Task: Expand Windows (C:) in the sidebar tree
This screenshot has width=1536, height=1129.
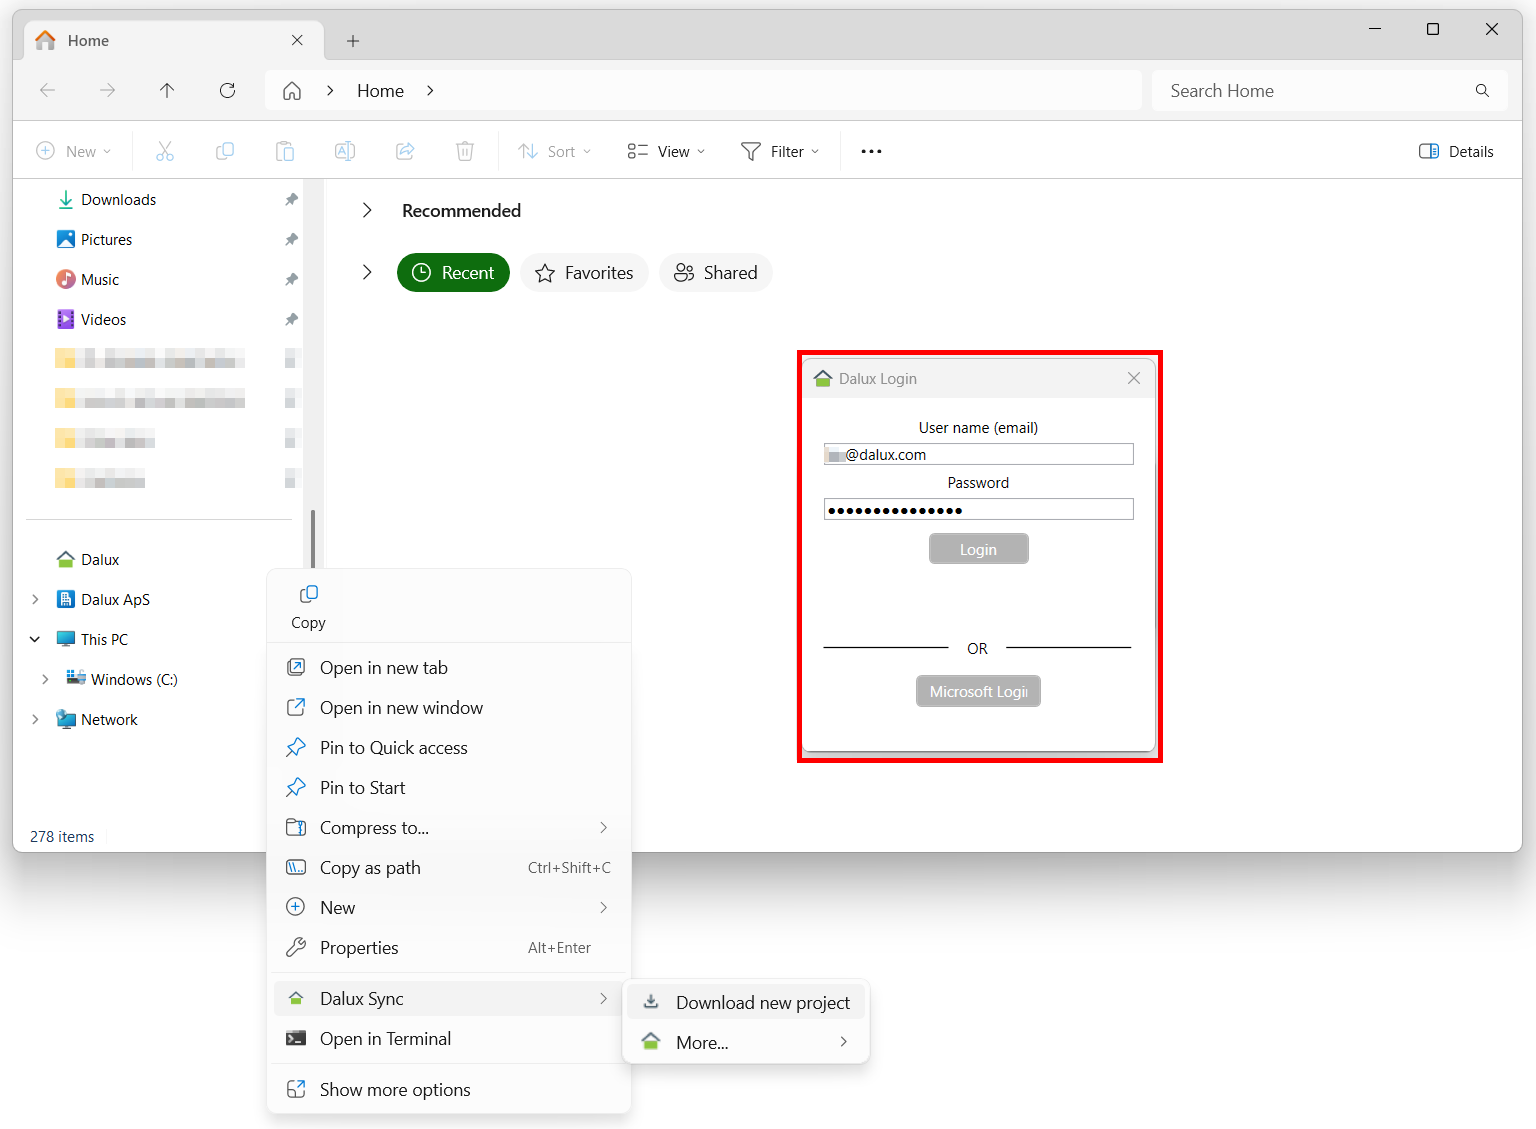Action: pyautogui.click(x=45, y=678)
